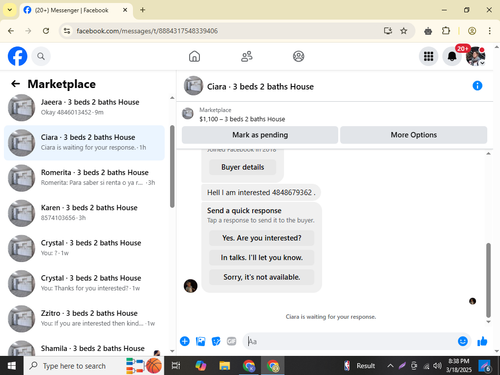Viewport: 500px width, 375px height.
Task: Choose a GIF icon
Action: 231,341
